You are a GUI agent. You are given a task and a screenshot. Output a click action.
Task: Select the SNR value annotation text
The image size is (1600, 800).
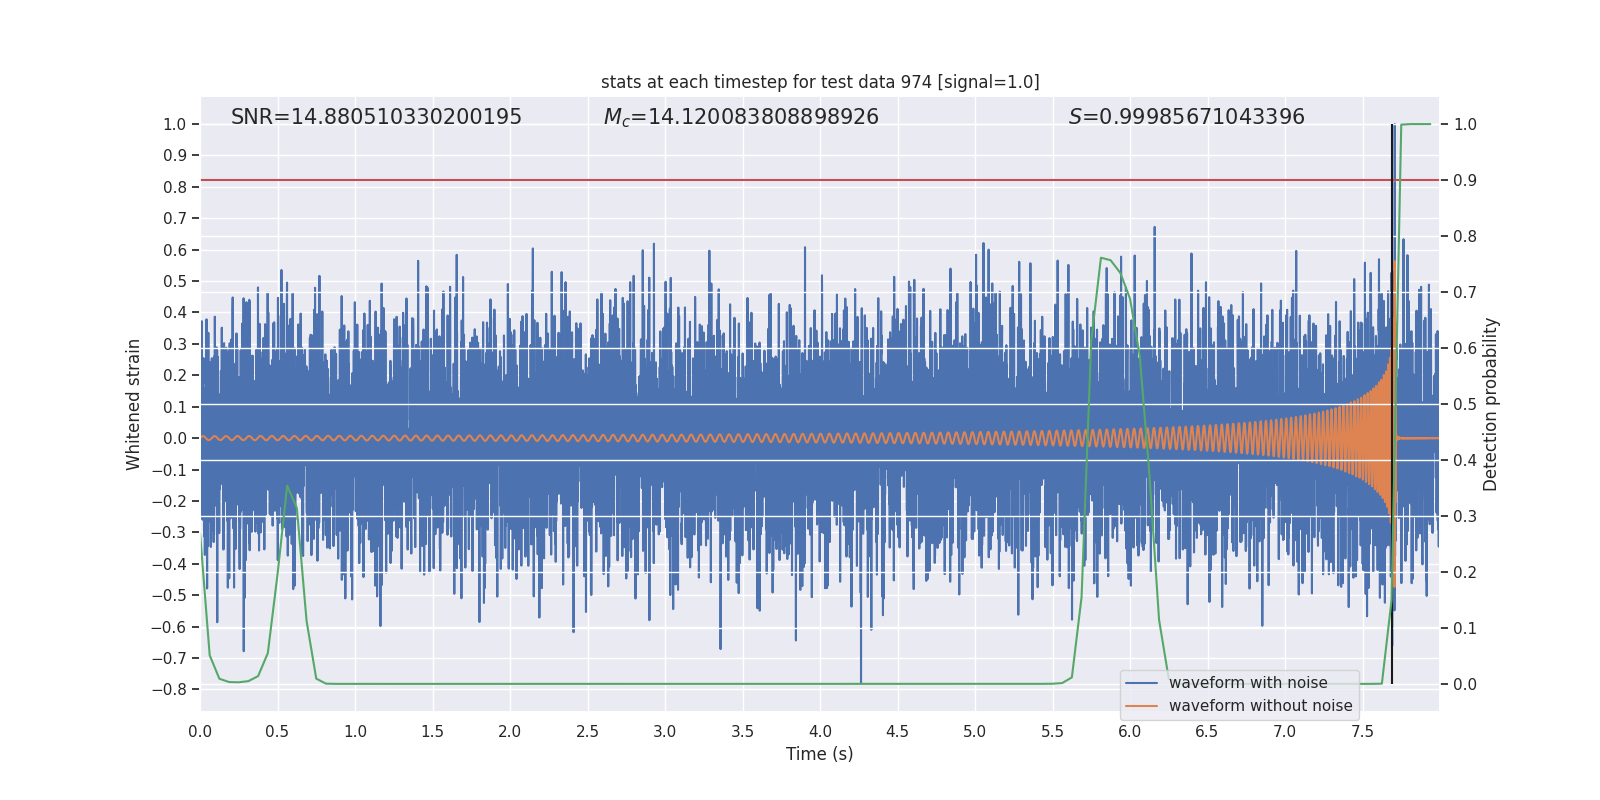point(376,117)
